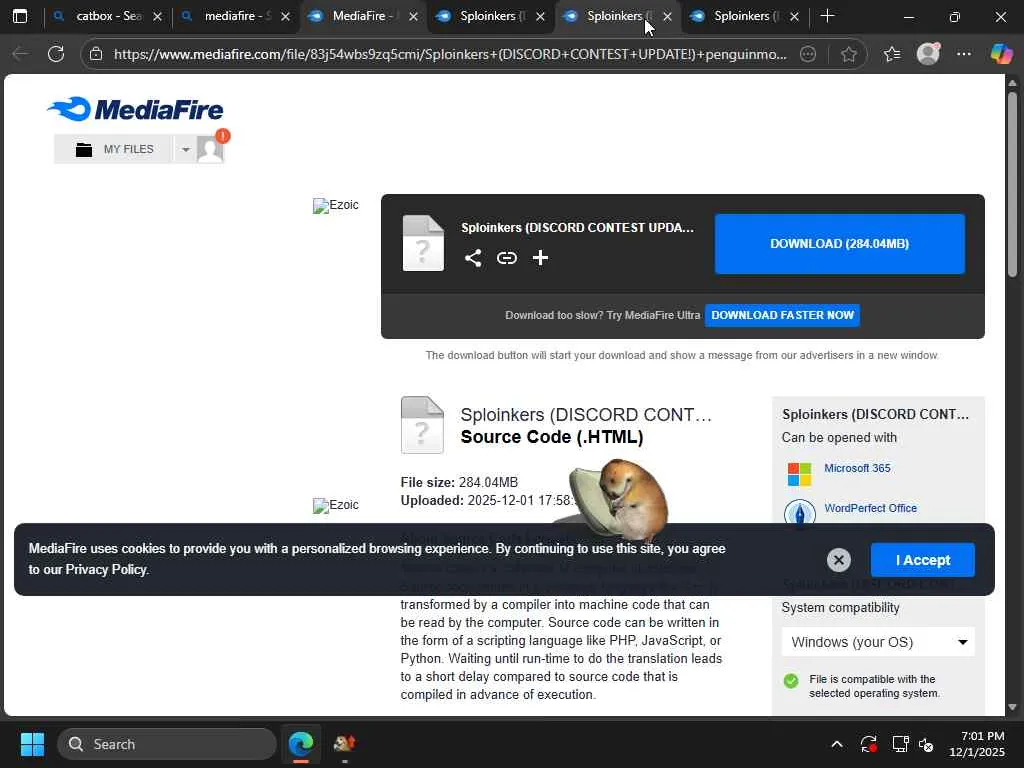Open the user avatar with notification badge
Image resolution: width=1024 pixels, height=768 pixels.
(x=211, y=148)
